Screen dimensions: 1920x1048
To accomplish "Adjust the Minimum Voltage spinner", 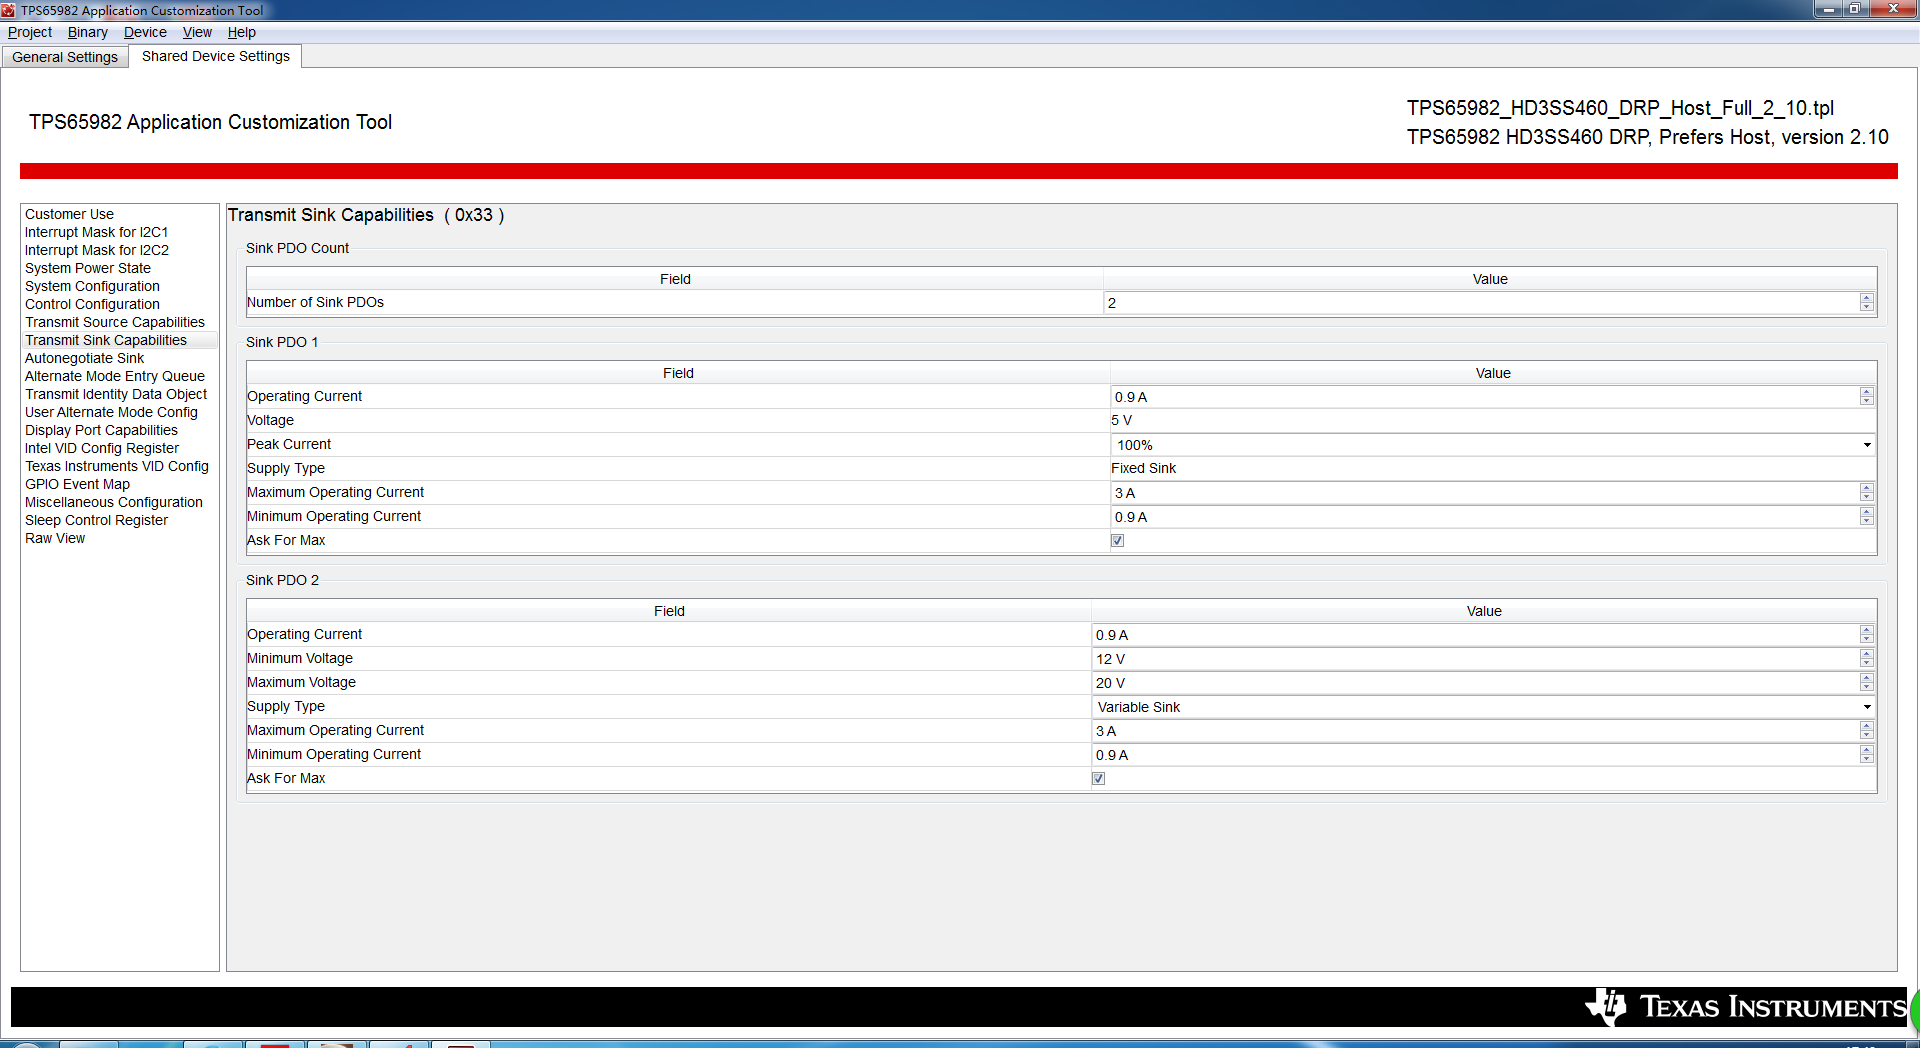I will [x=1867, y=659].
